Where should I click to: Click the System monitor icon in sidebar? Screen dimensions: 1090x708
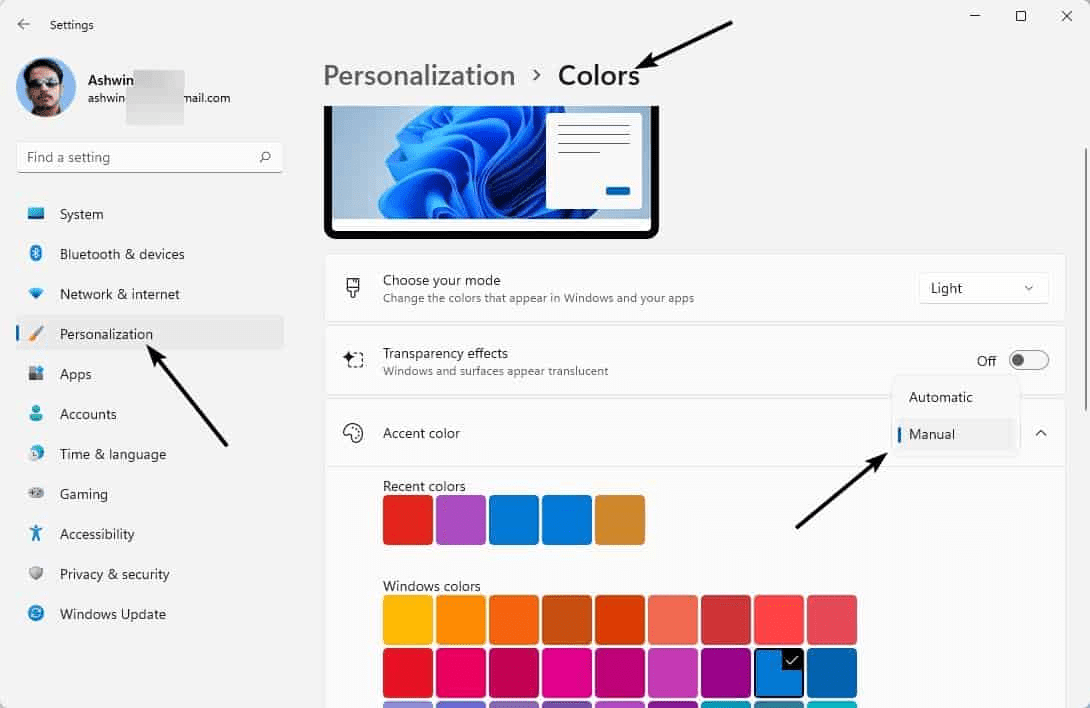coord(37,214)
